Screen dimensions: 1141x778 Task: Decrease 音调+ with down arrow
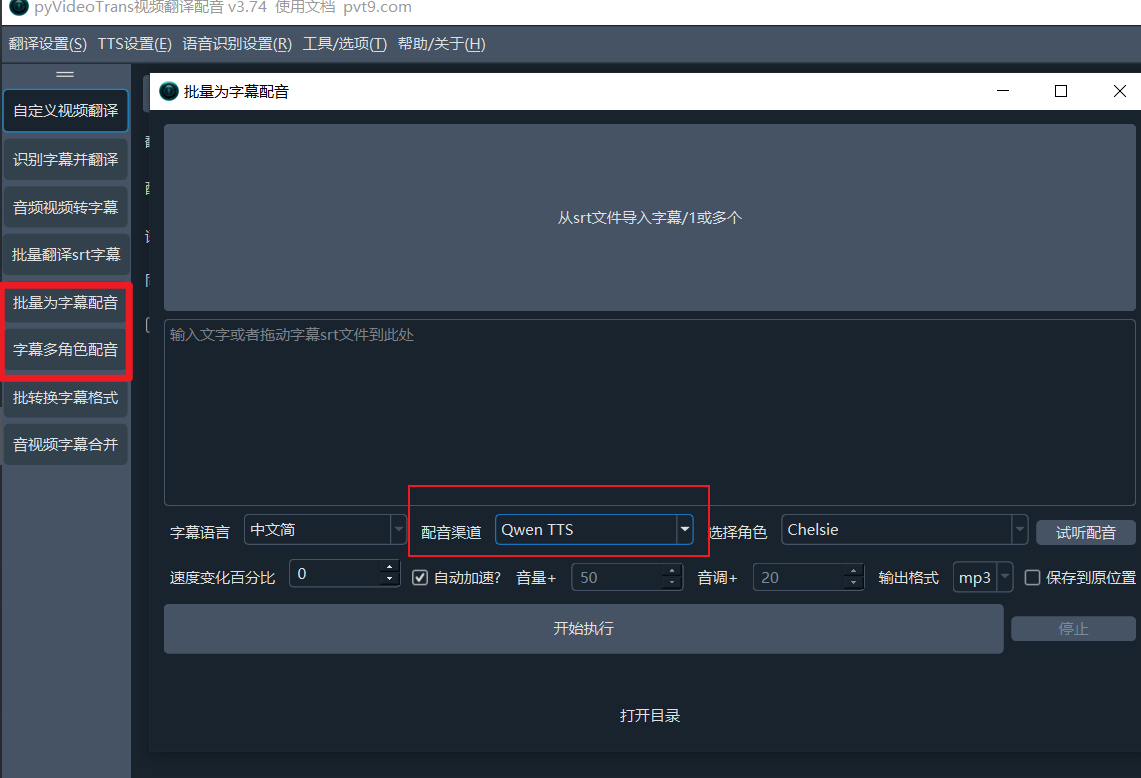click(854, 583)
